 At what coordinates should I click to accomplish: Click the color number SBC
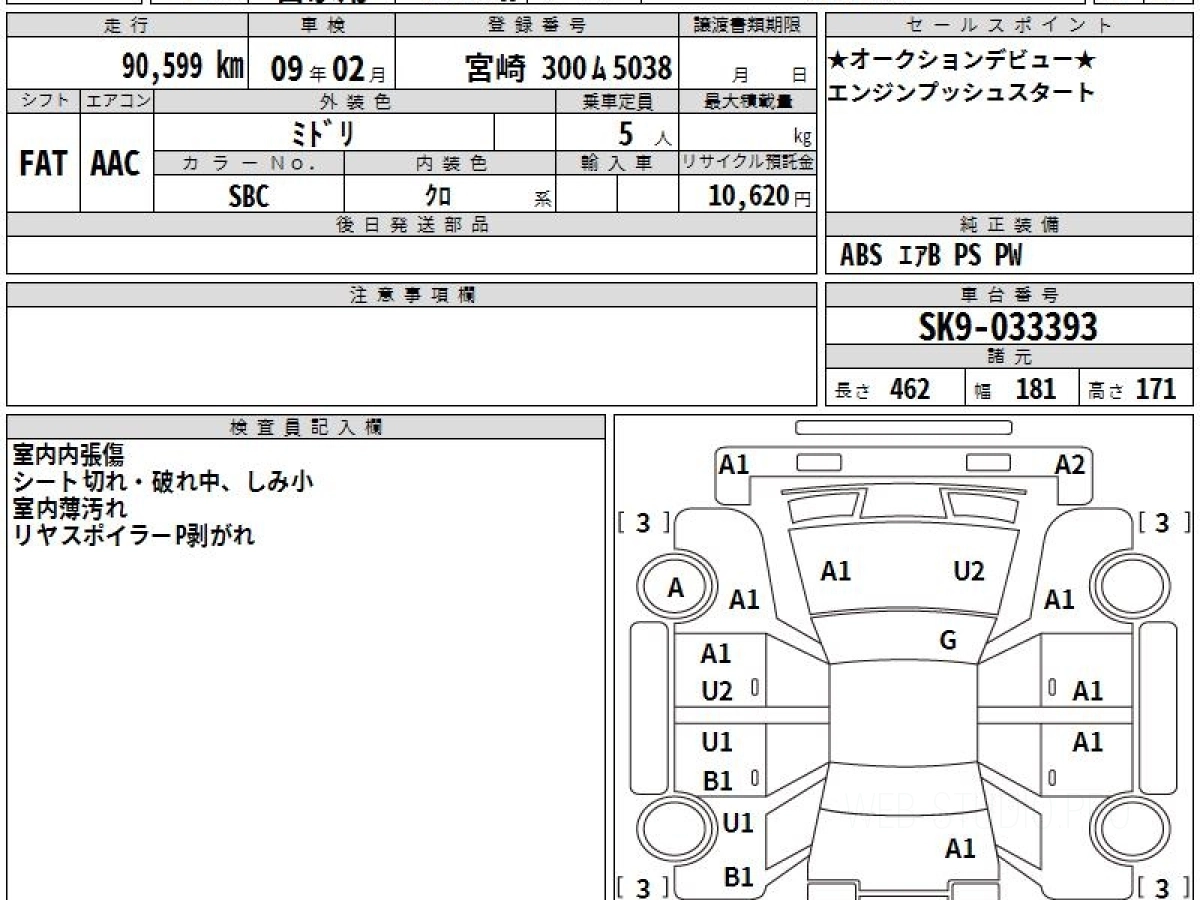point(249,196)
